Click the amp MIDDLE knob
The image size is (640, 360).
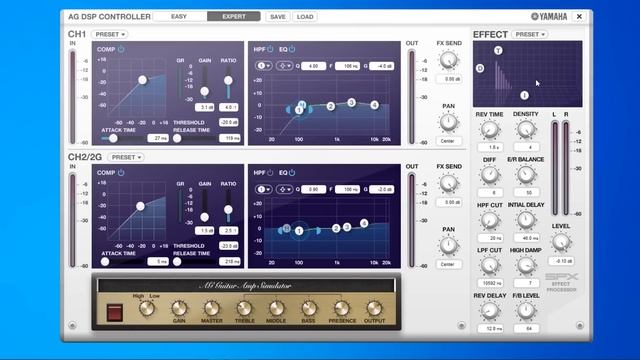pos(276,309)
